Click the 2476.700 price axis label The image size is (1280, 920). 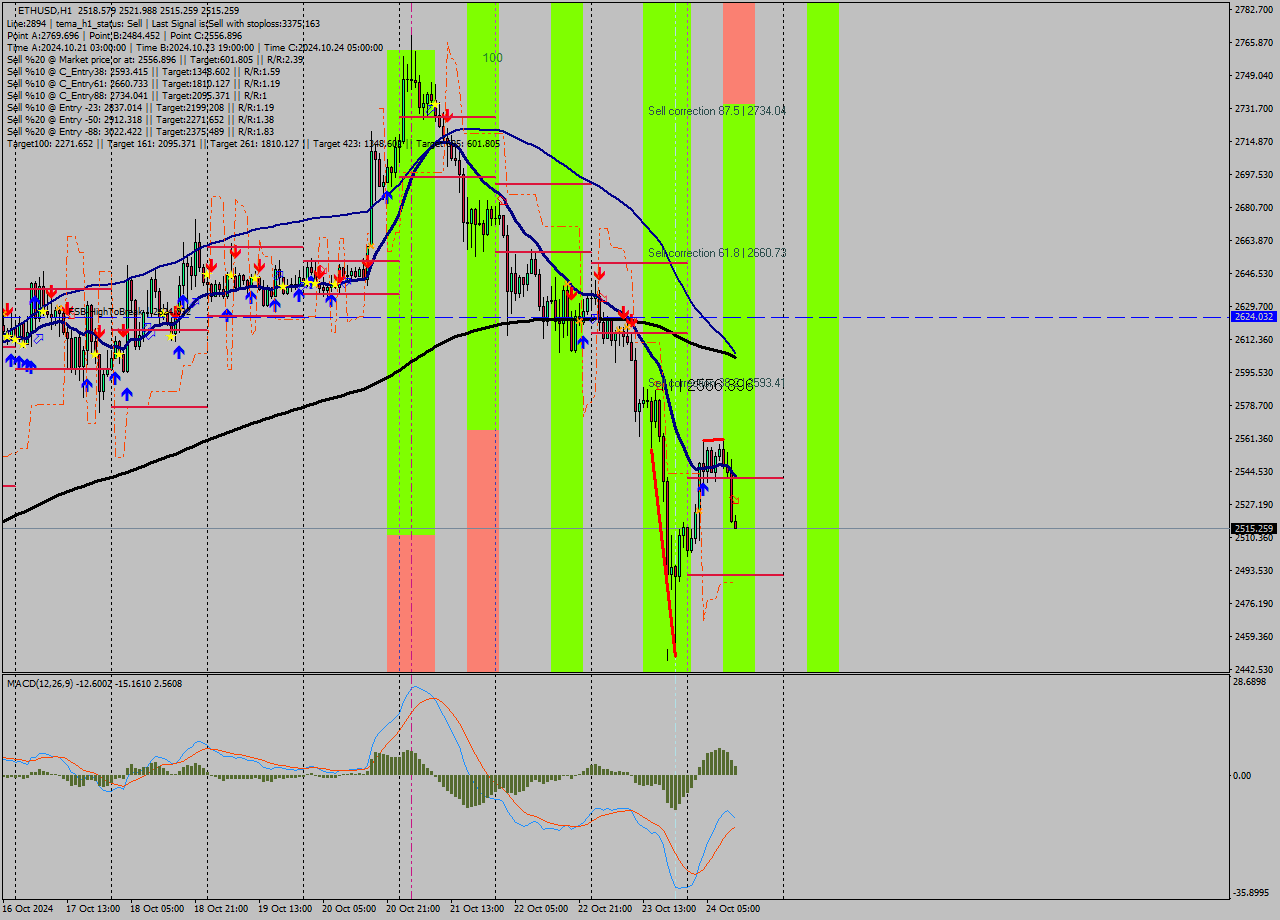tap(1254, 603)
